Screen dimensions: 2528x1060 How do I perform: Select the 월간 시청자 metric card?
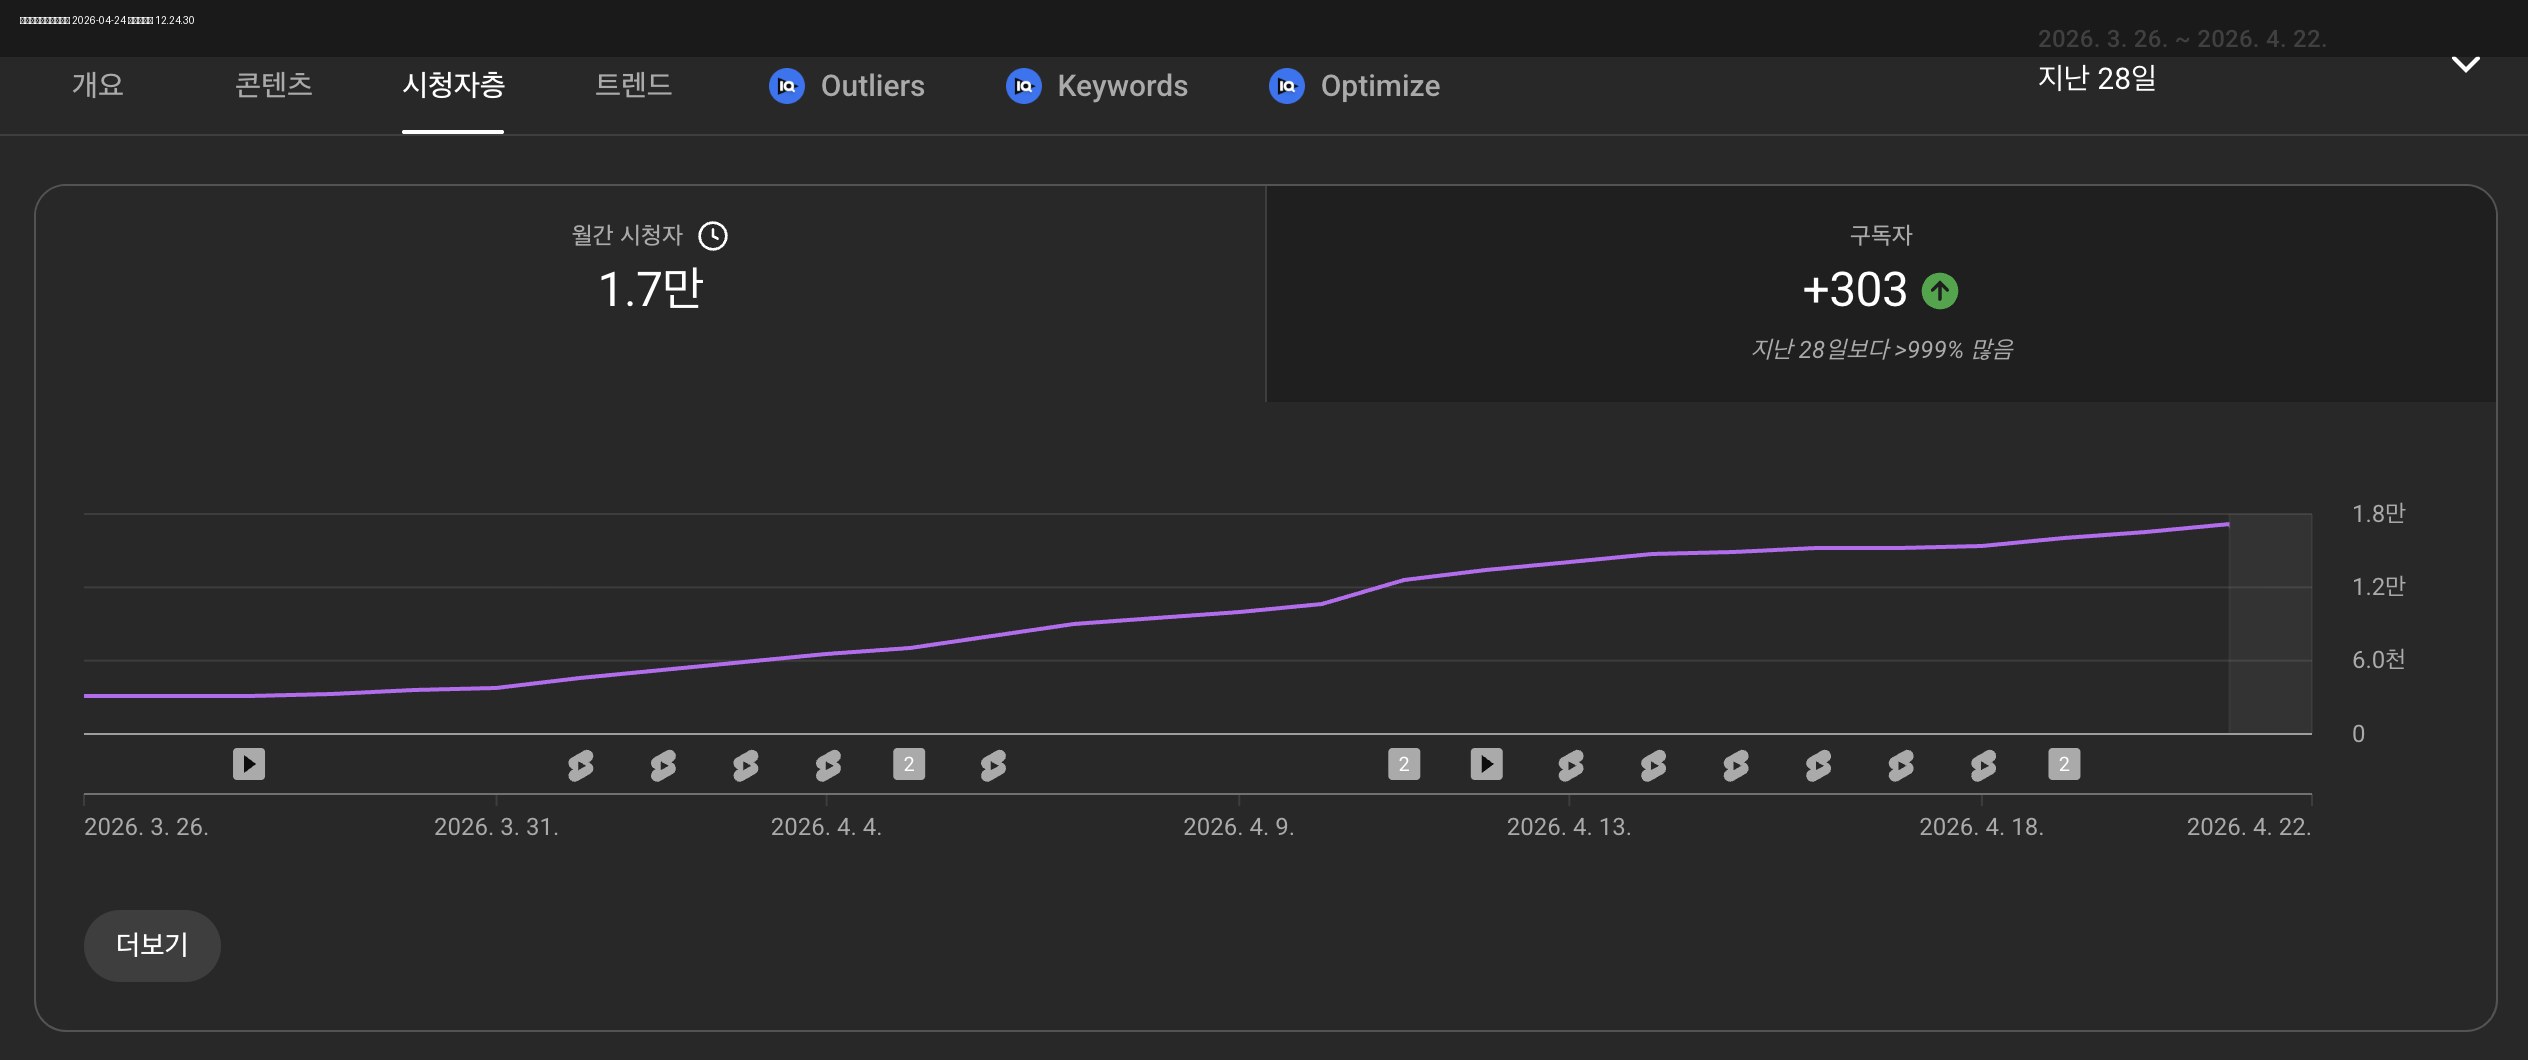(651, 294)
